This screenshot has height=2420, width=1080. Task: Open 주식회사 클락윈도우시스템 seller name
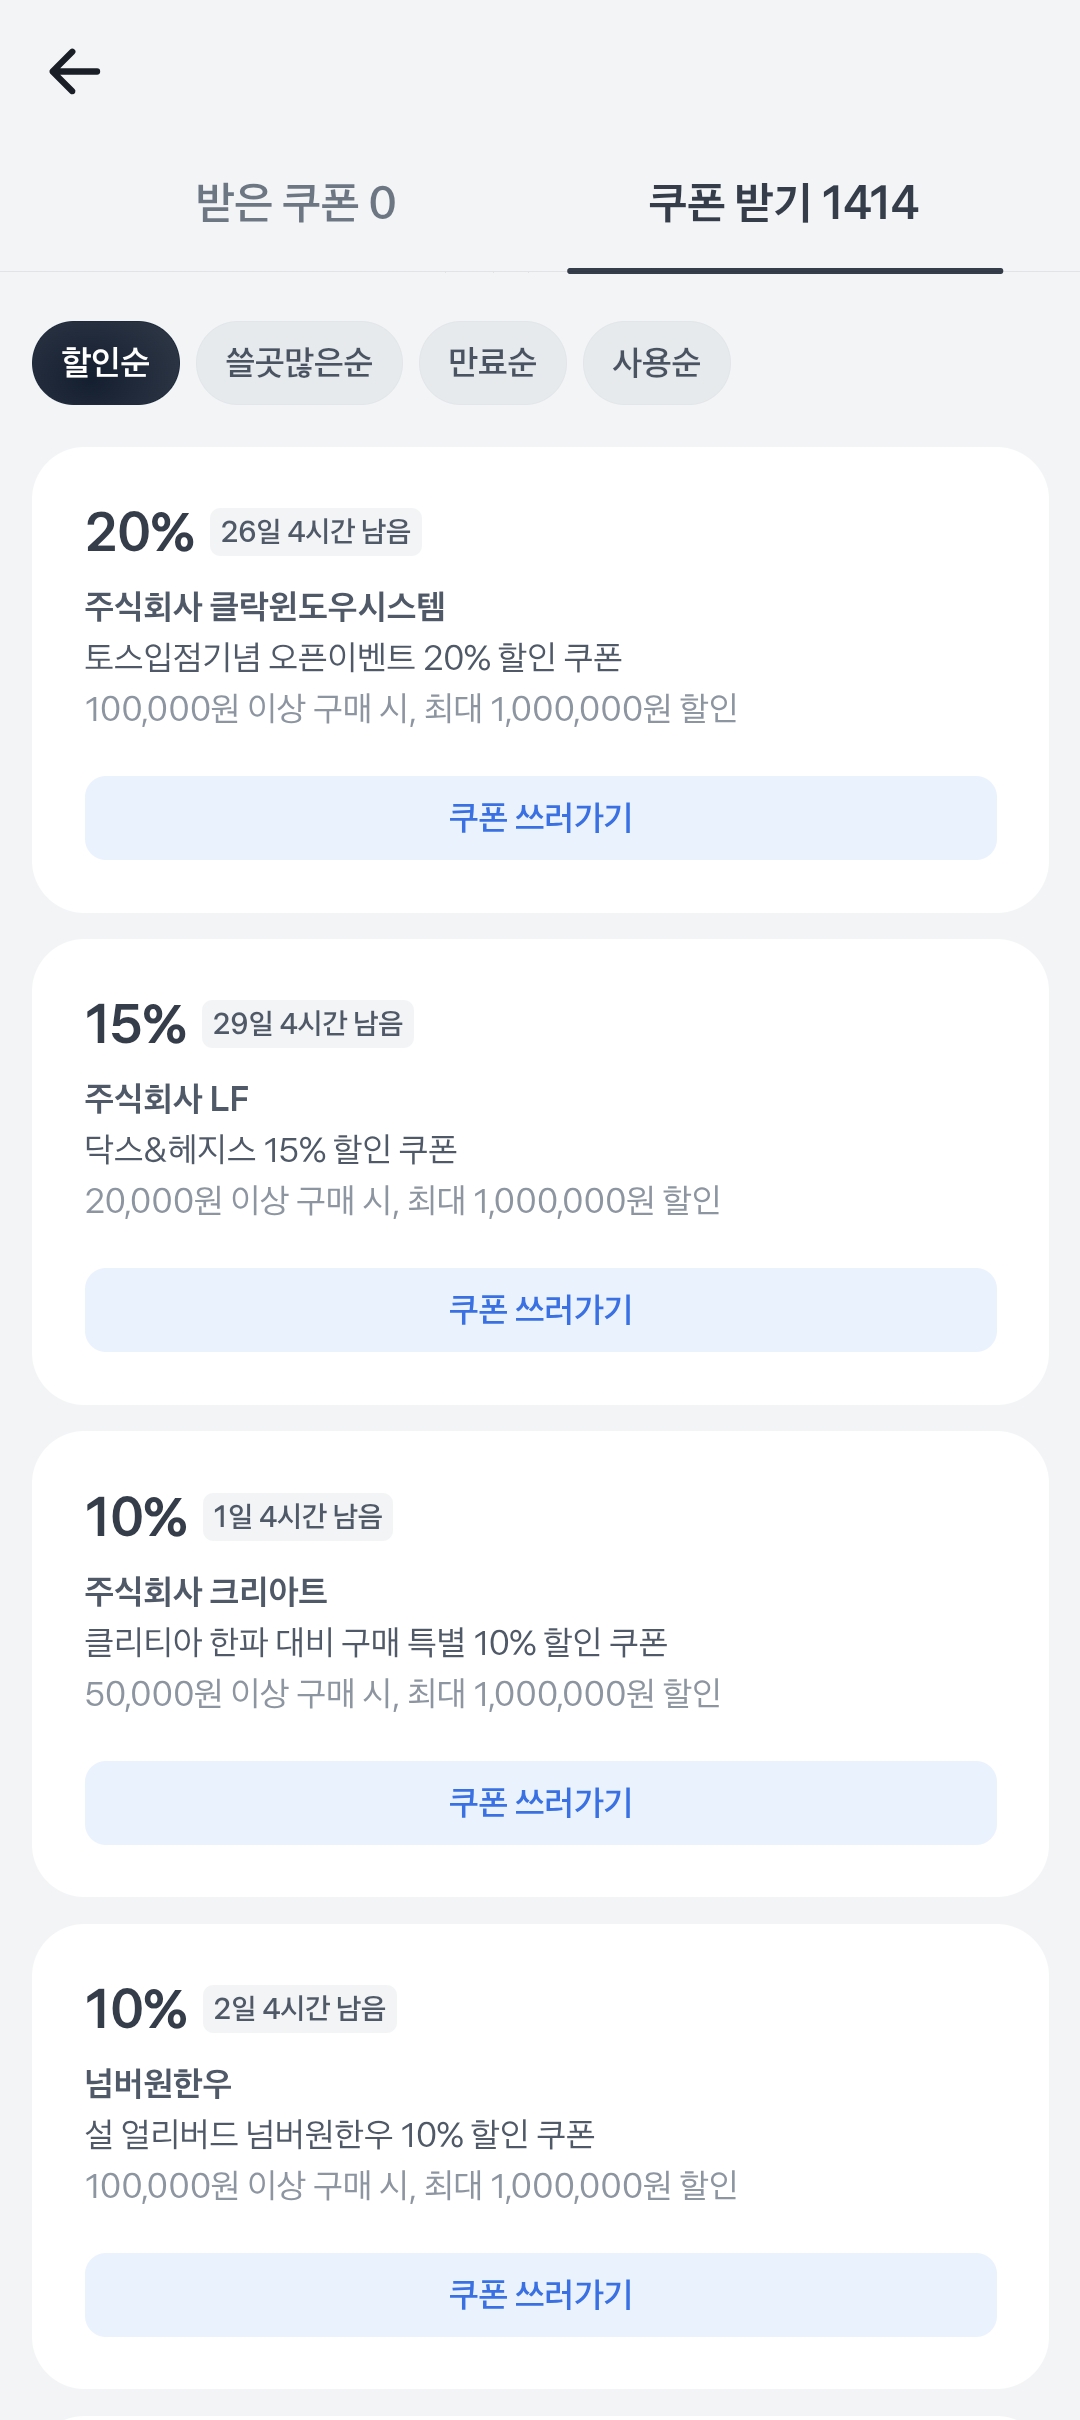tap(265, 606)
